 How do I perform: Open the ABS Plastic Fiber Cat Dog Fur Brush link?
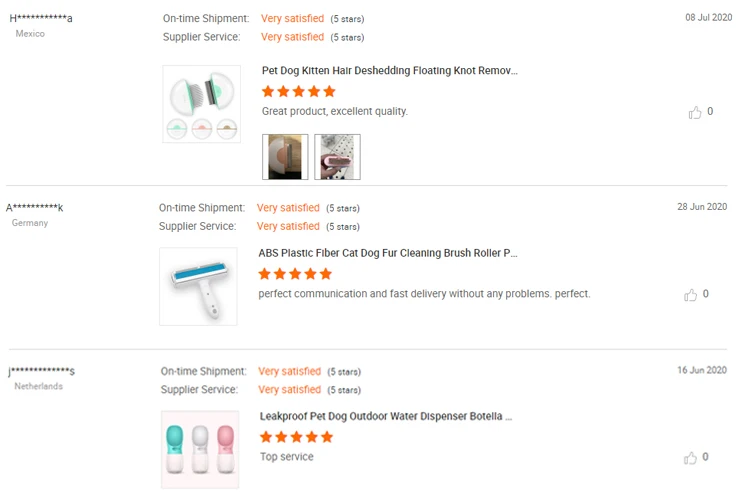pos(388,253)
